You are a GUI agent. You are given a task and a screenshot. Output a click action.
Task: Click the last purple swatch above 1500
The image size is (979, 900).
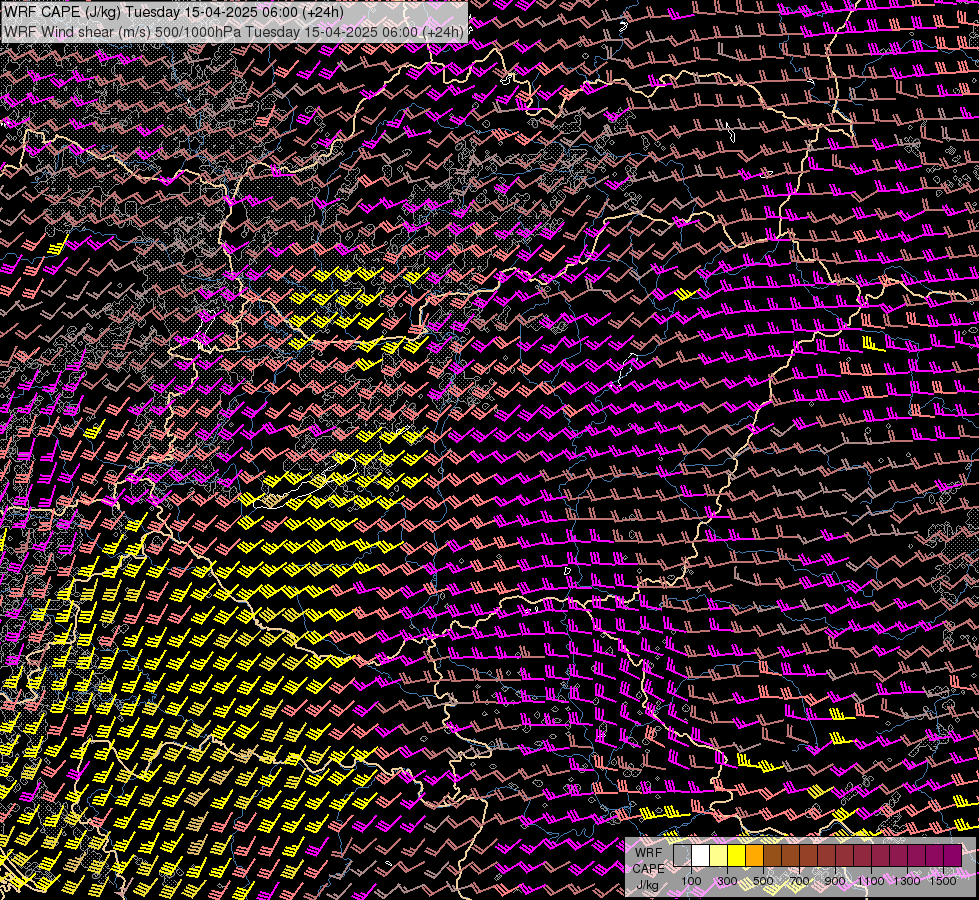[x=953, y=856]
